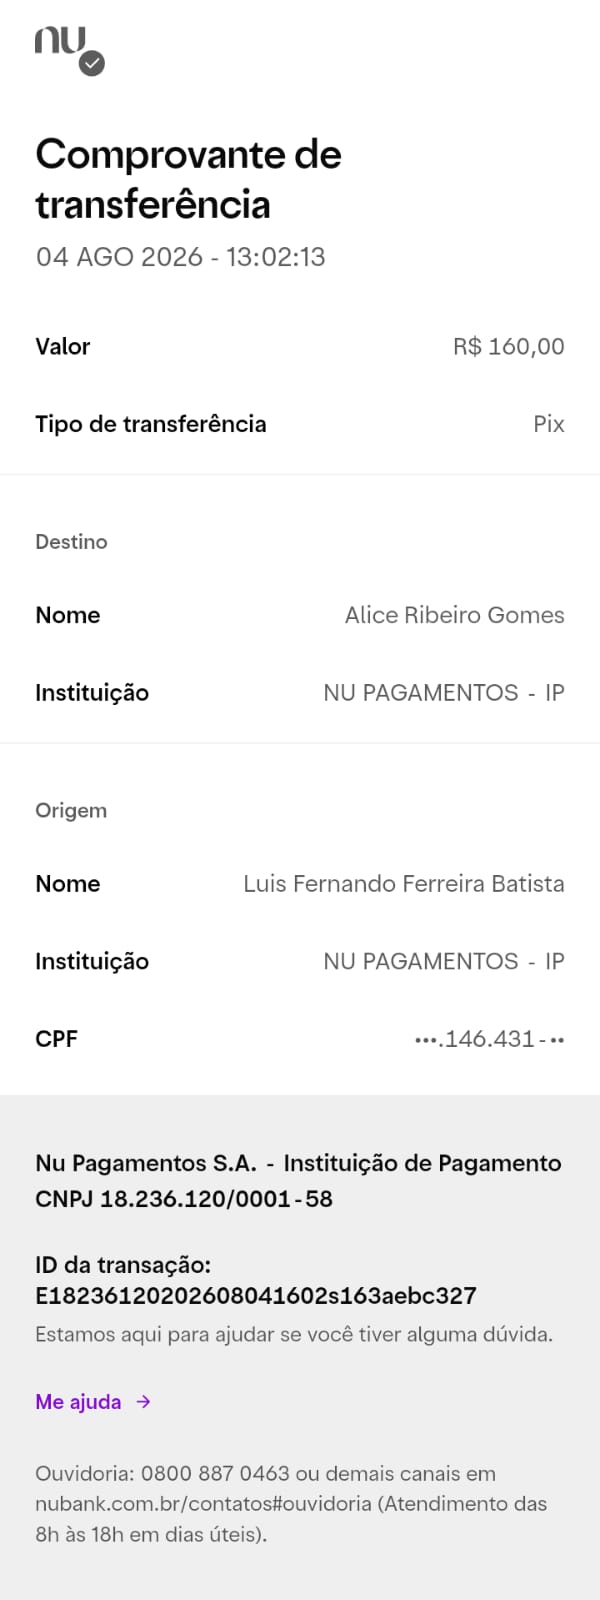This screenshot has height=1600, width=600.
Task: Click the Ouvidoria phone number 0800 887 0463
Action: tap(215, 1474)
